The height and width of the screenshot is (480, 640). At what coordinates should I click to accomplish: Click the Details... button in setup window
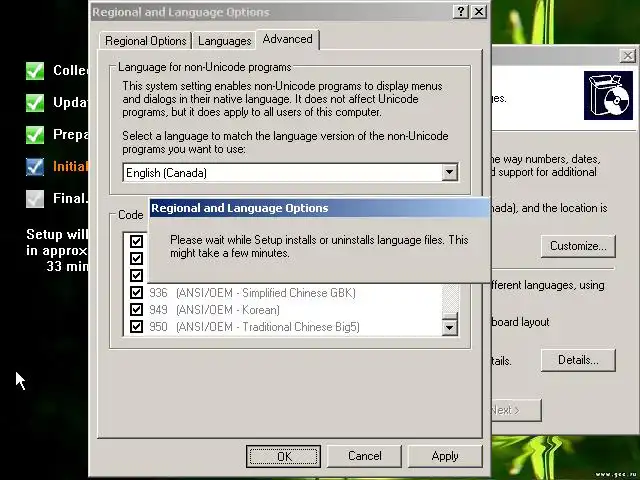[578, 360]
